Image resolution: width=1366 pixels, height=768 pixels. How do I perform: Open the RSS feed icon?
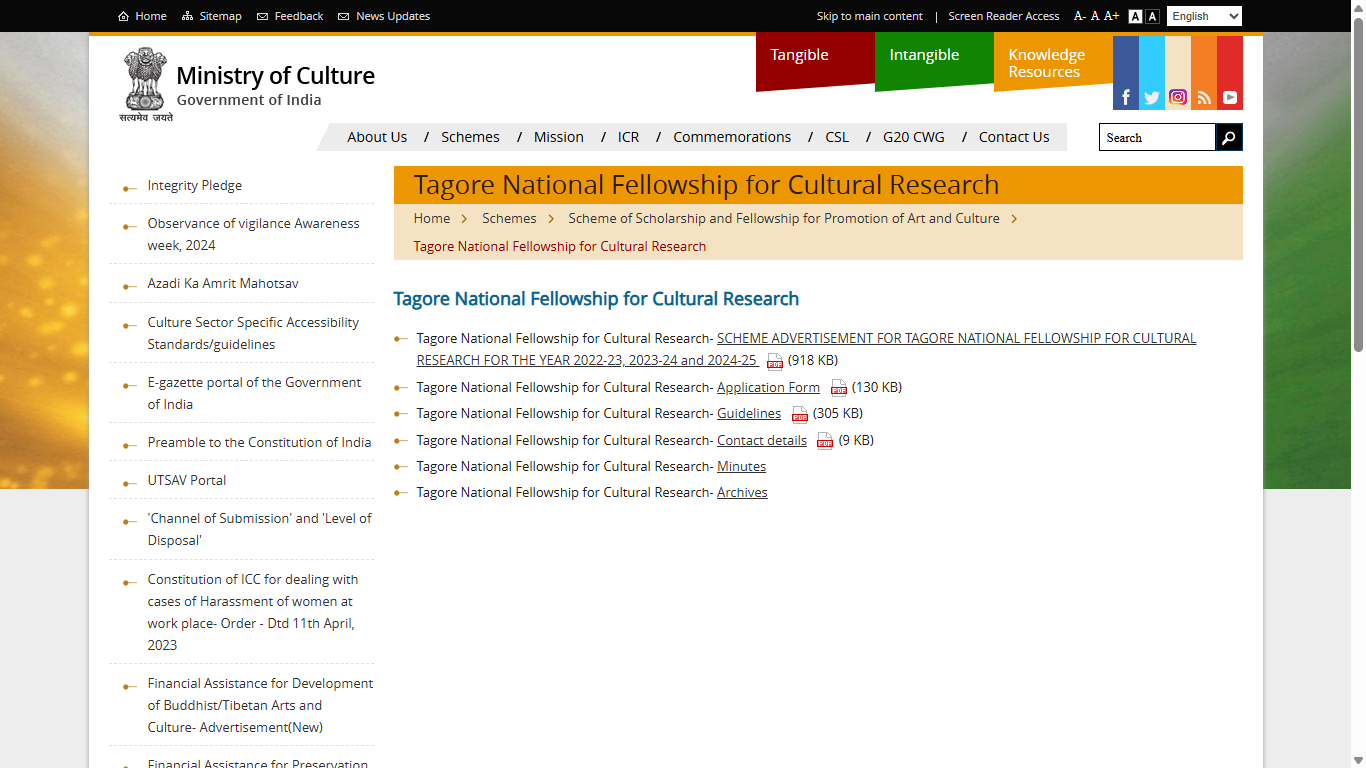pyautogui.click(x=1203, y=97)
